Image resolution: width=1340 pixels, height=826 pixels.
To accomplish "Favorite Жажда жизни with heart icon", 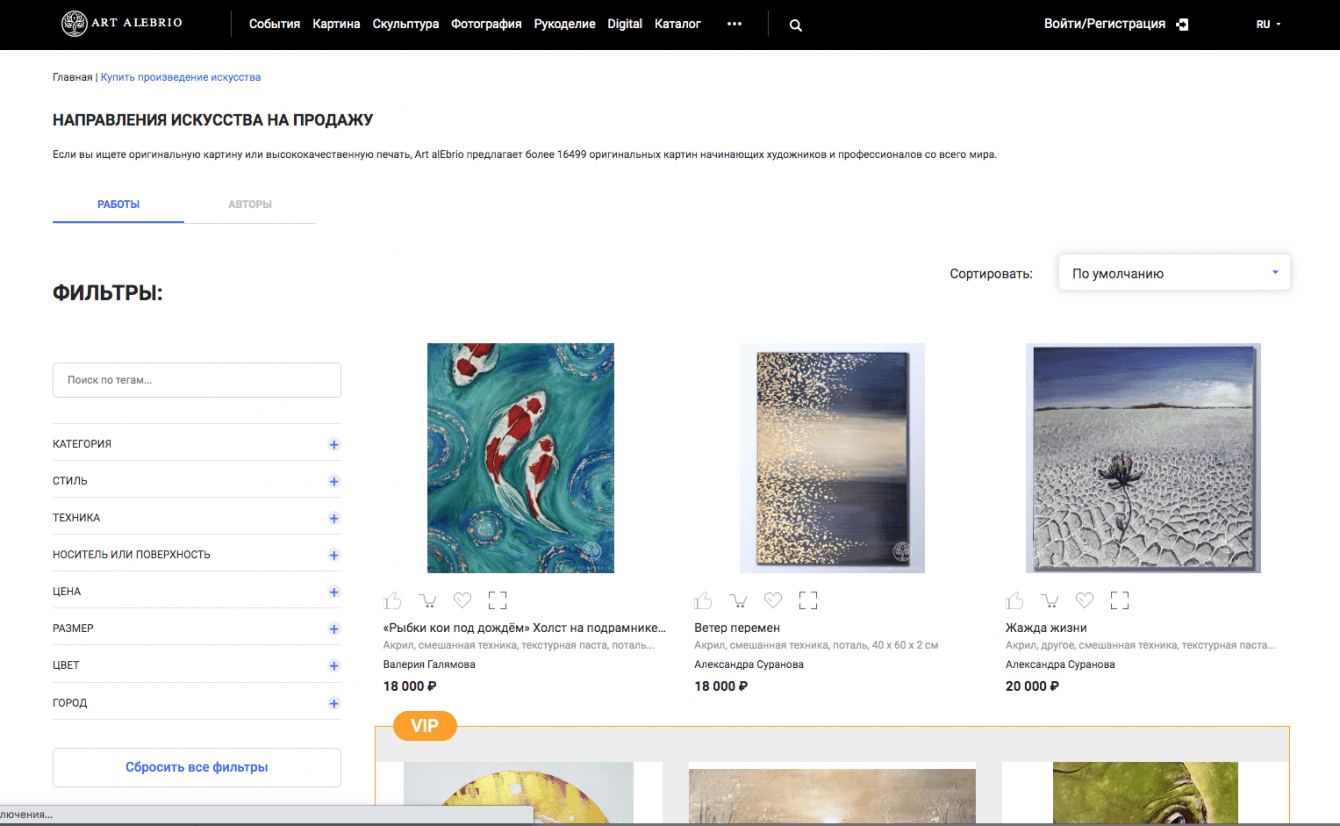I will (1085, 600).
